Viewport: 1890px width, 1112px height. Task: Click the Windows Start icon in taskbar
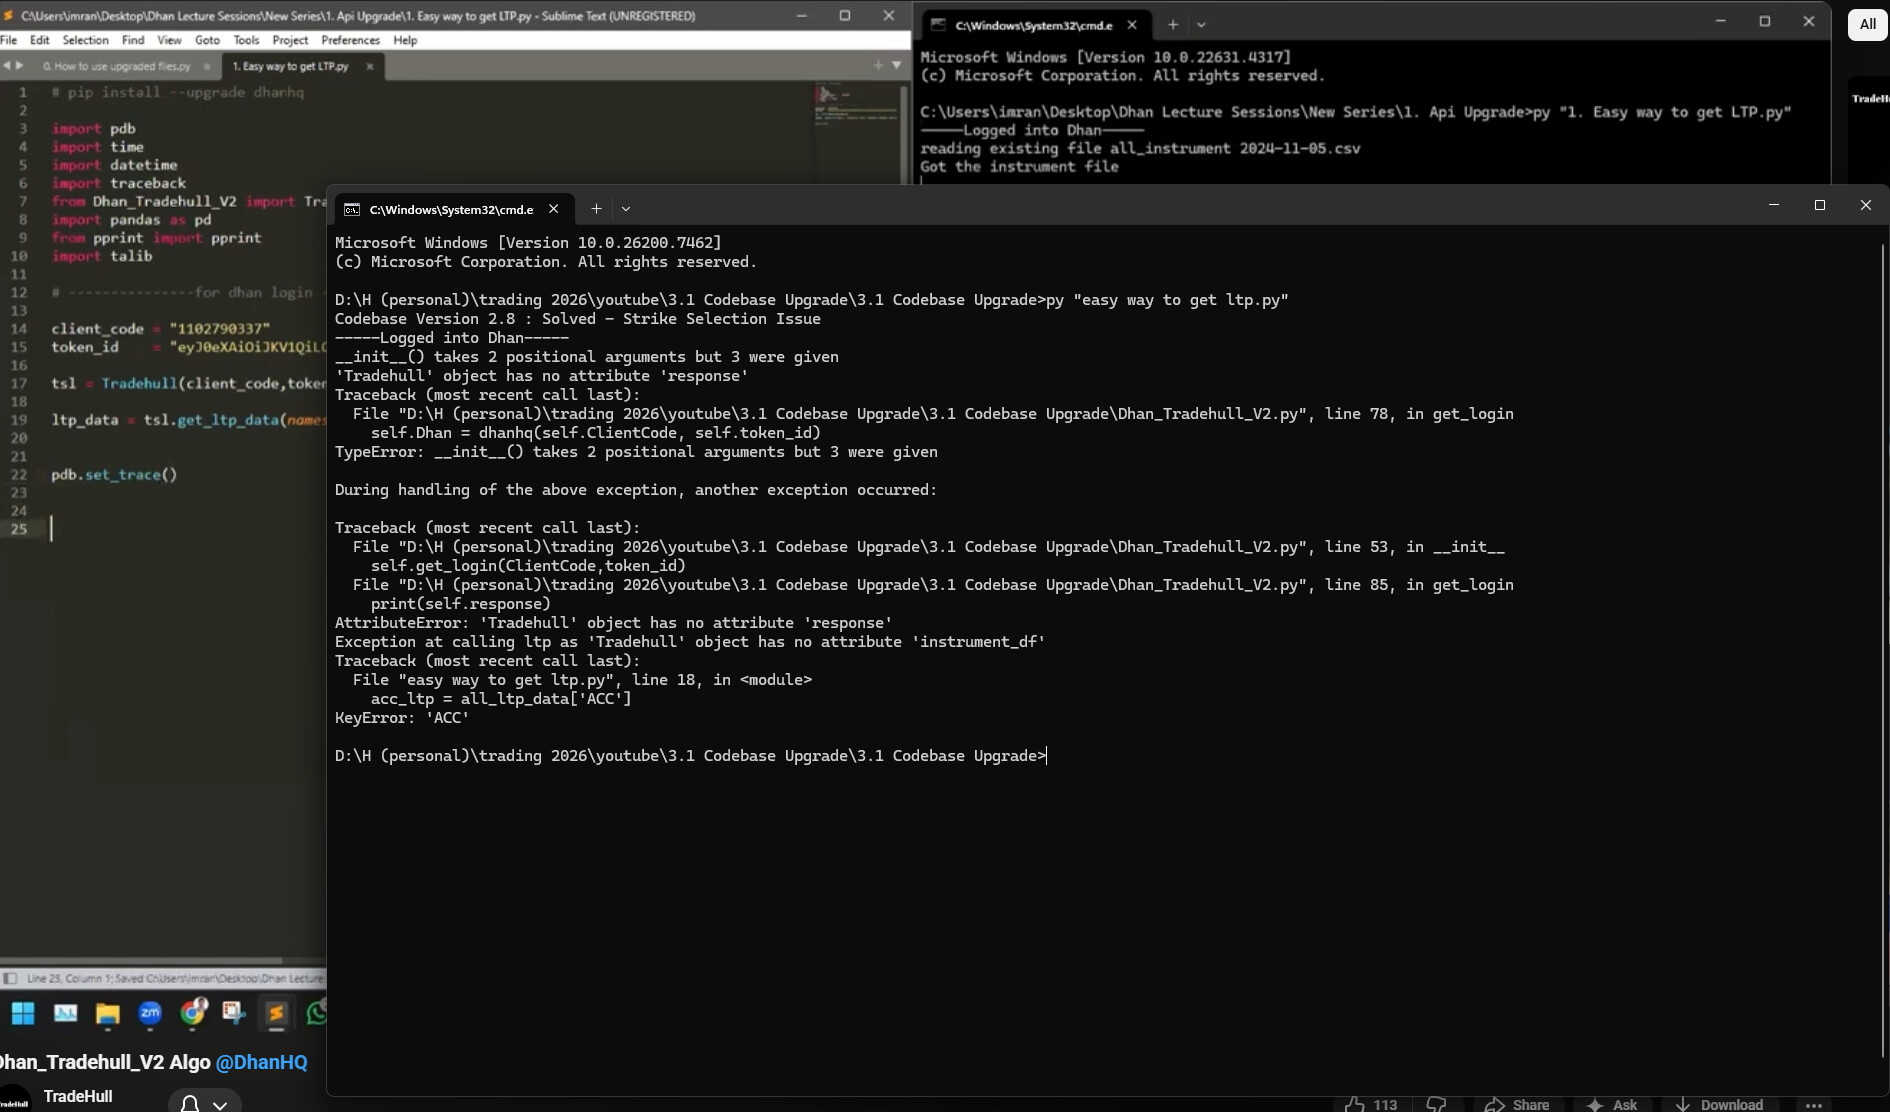point(23,1013)
